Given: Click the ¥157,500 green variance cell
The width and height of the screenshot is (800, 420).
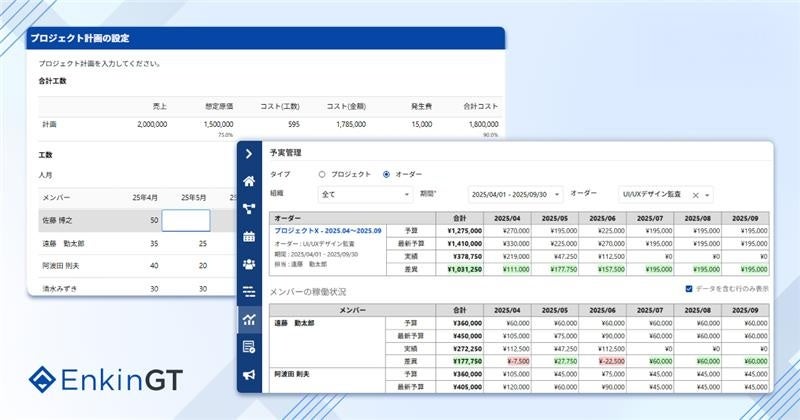Looking at the screenshot, I should tap(611, 269).
